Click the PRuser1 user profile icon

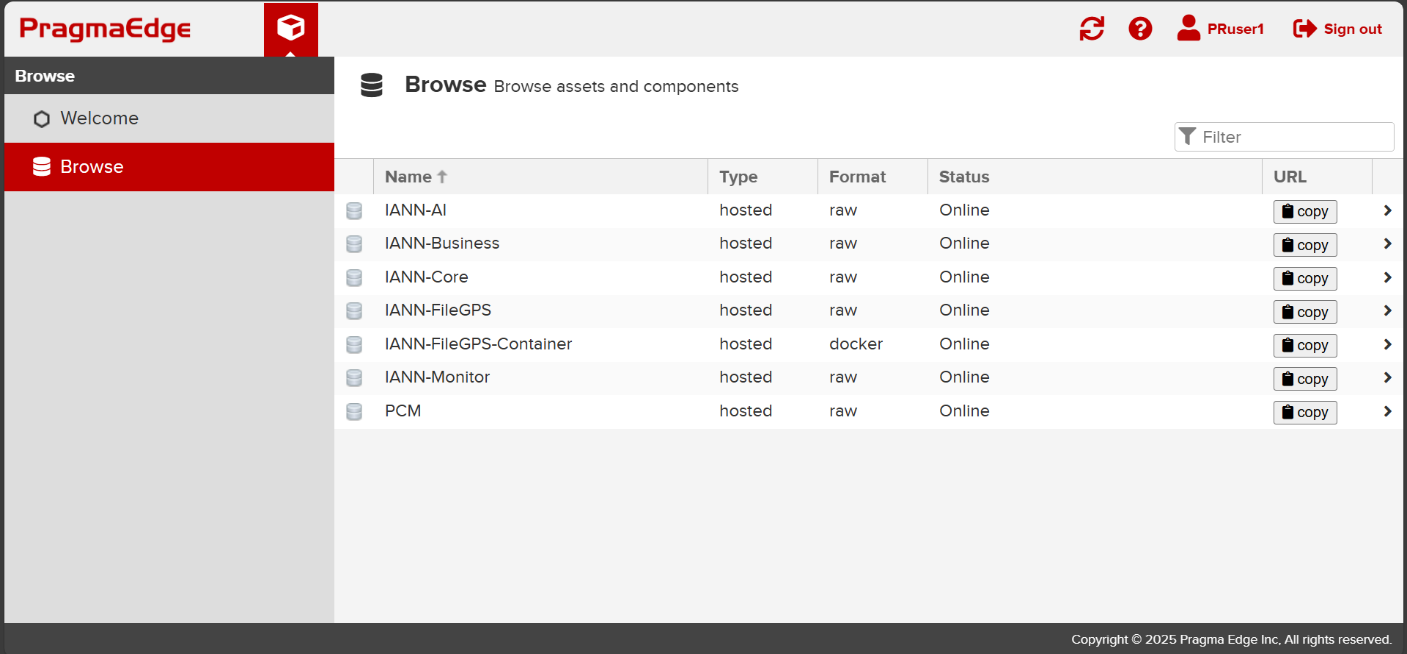pos(1188,28)
